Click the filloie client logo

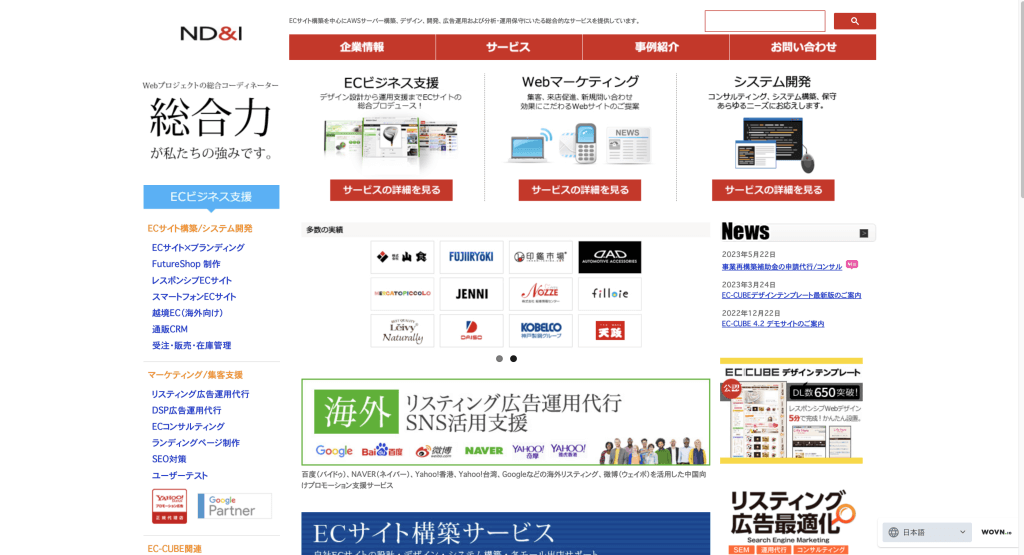coord(610,294)
